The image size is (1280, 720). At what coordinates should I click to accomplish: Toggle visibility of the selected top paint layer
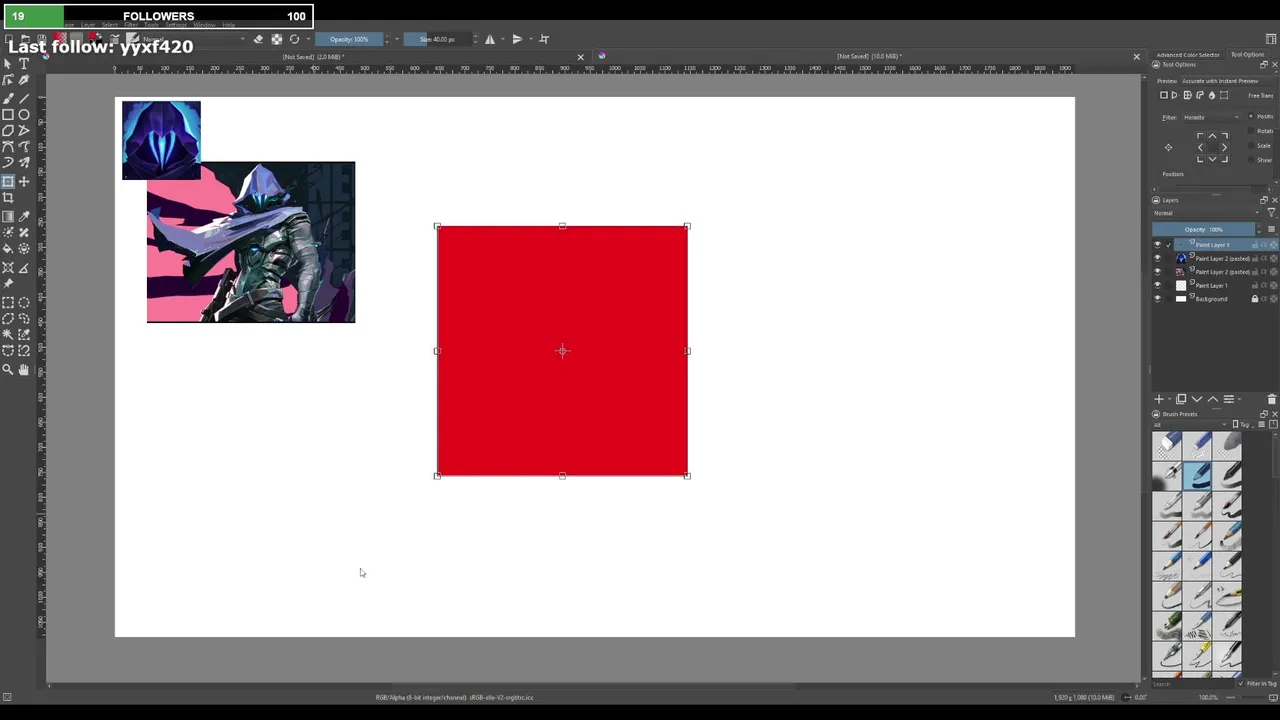1158,245
